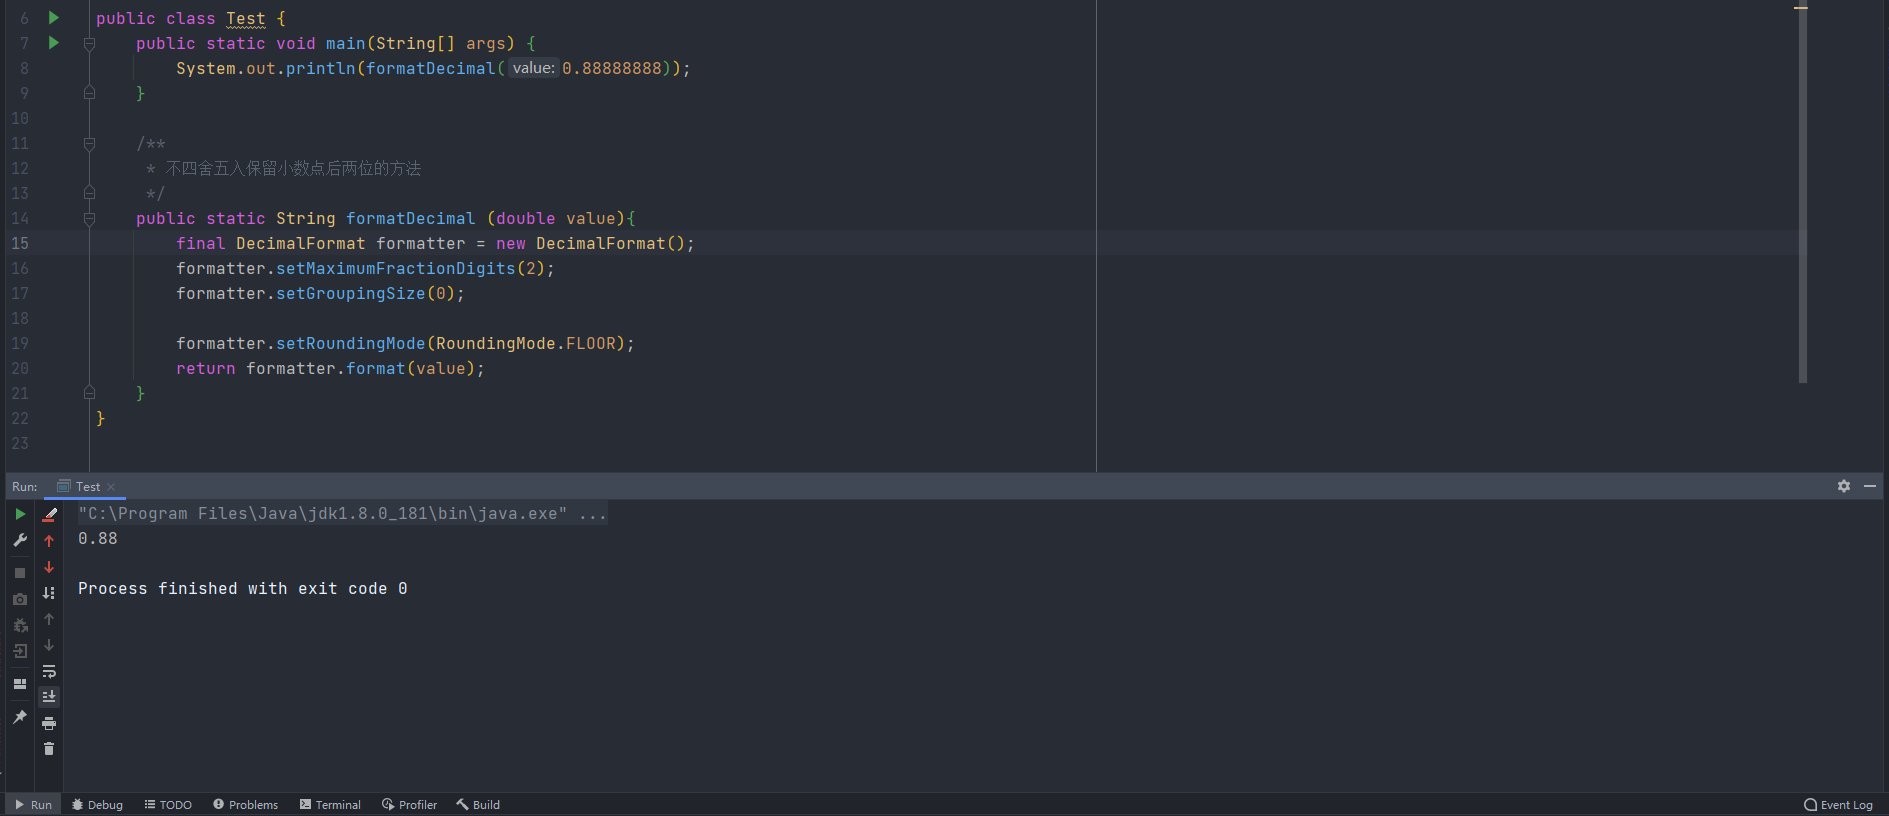Toggle scroll to end of console output

pos(49,697)
